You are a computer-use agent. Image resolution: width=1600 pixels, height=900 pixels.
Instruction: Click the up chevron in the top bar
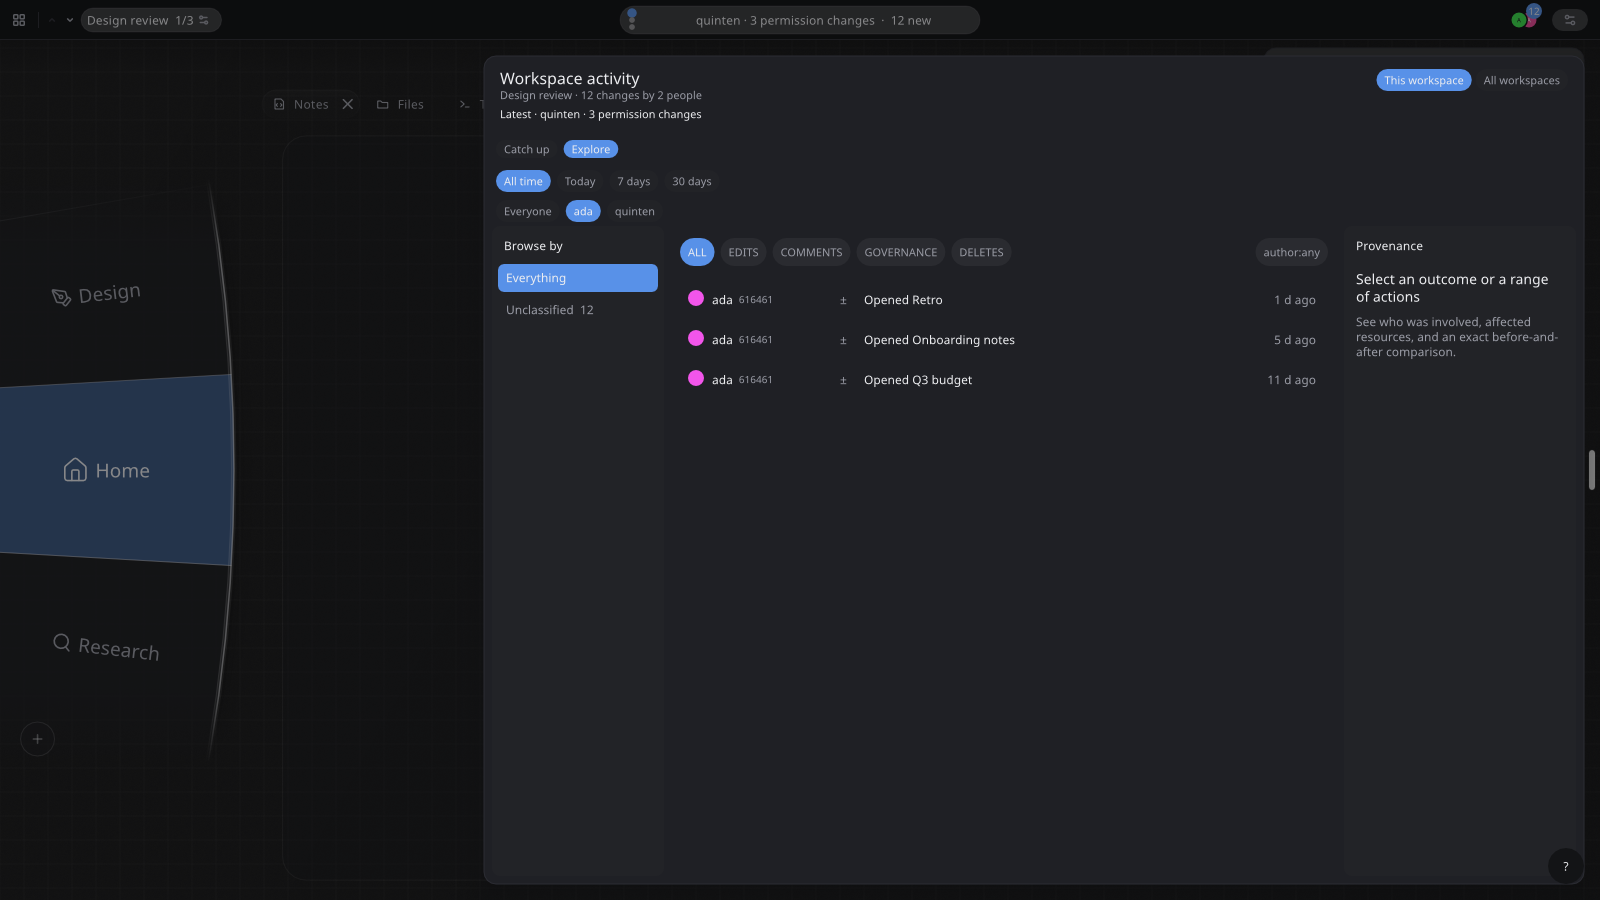pos(52,20)
